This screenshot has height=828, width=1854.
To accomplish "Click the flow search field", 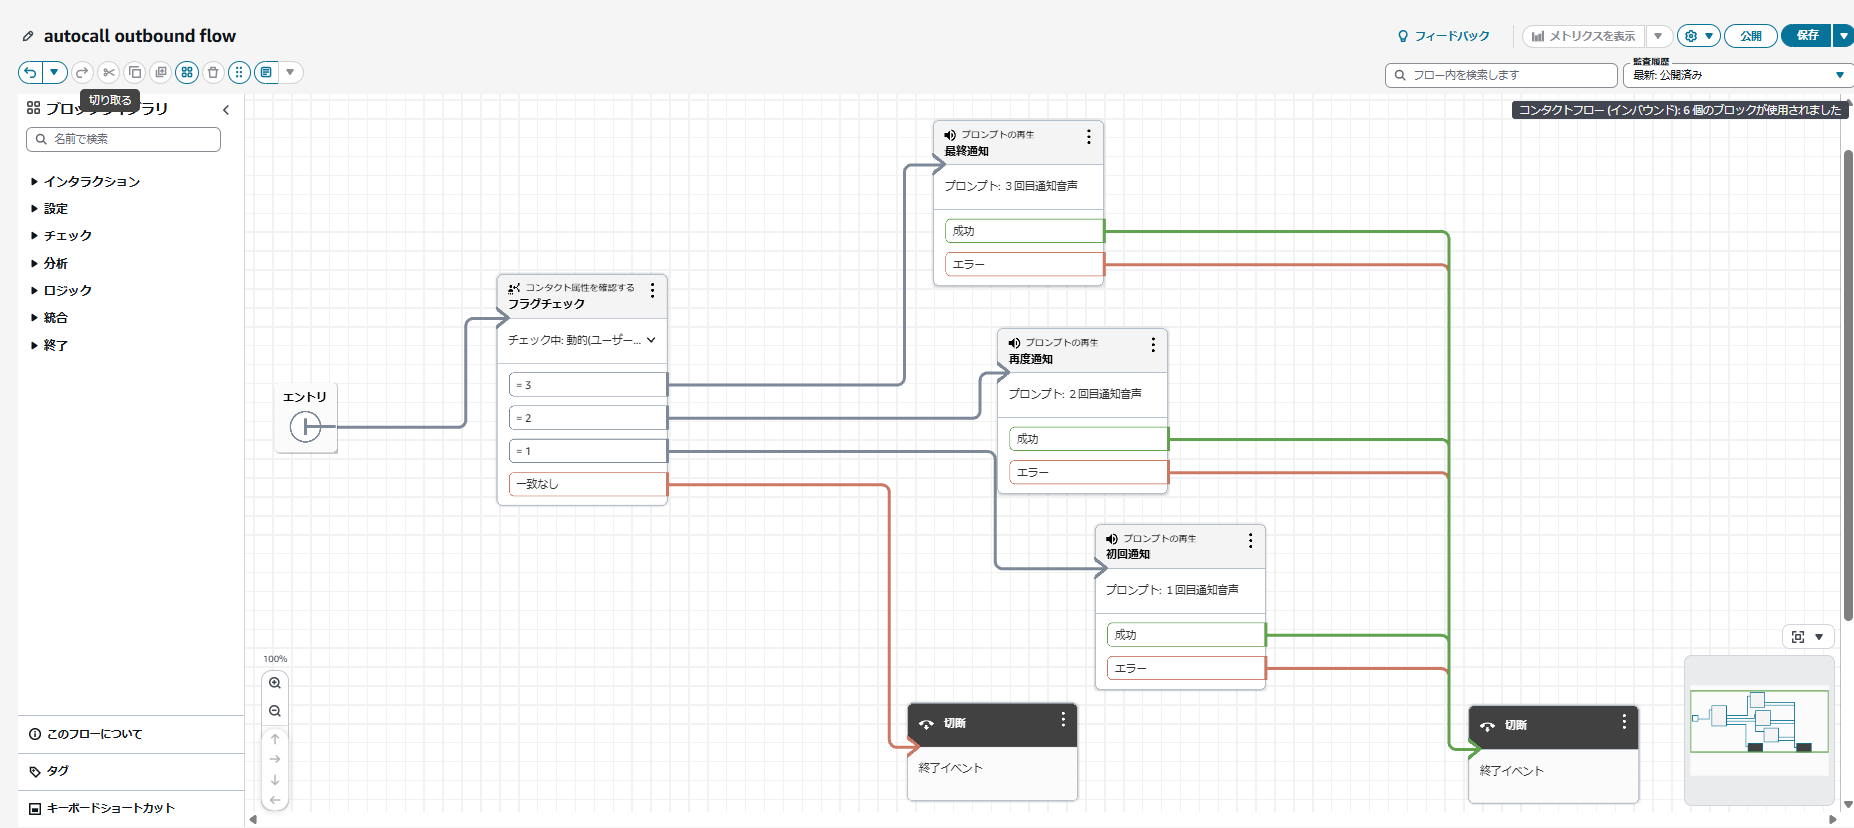I will coord(1500,75).
